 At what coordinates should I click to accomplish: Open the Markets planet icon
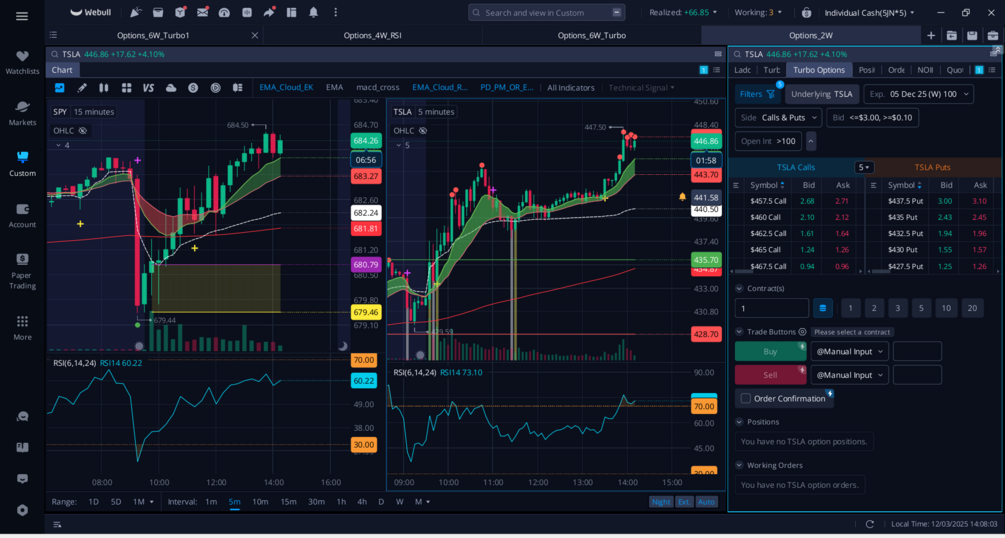tap(22, 107)
